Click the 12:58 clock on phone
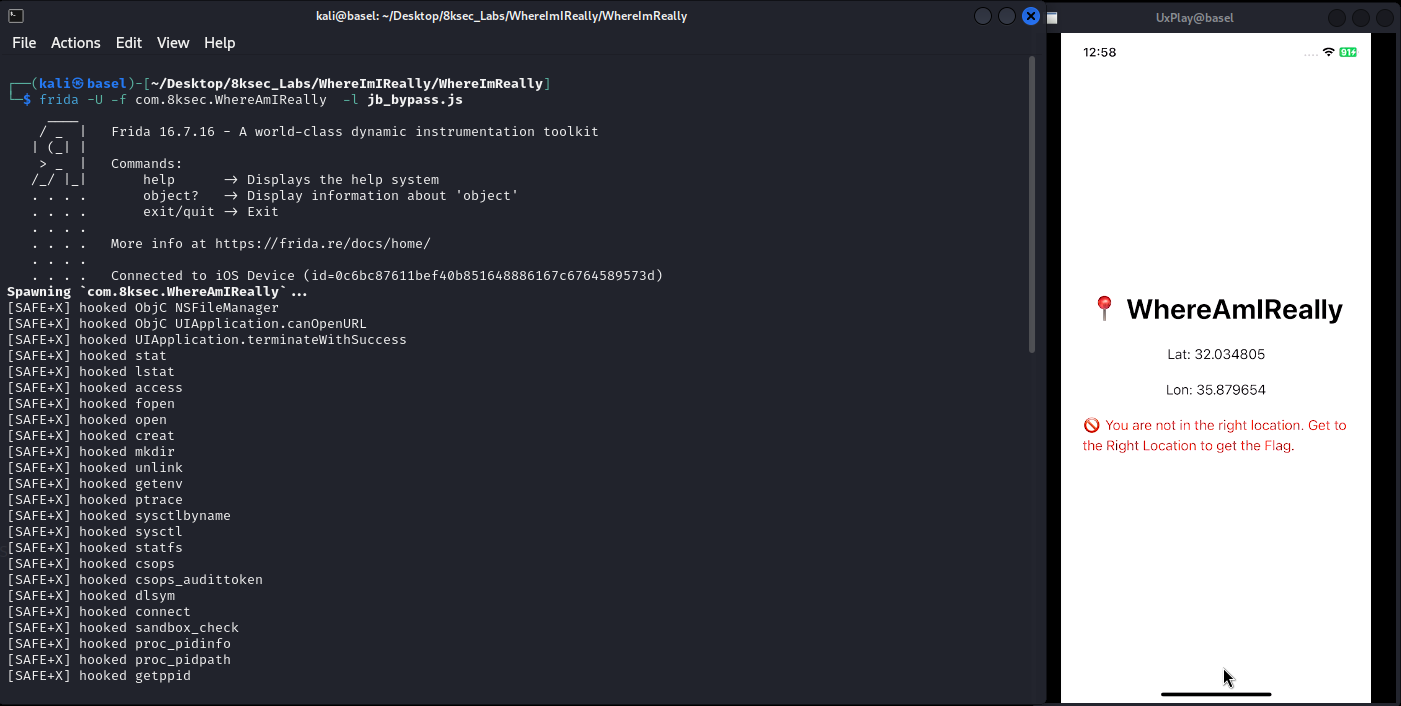Screen dimensions: 1401x706 click(1100, 52)
